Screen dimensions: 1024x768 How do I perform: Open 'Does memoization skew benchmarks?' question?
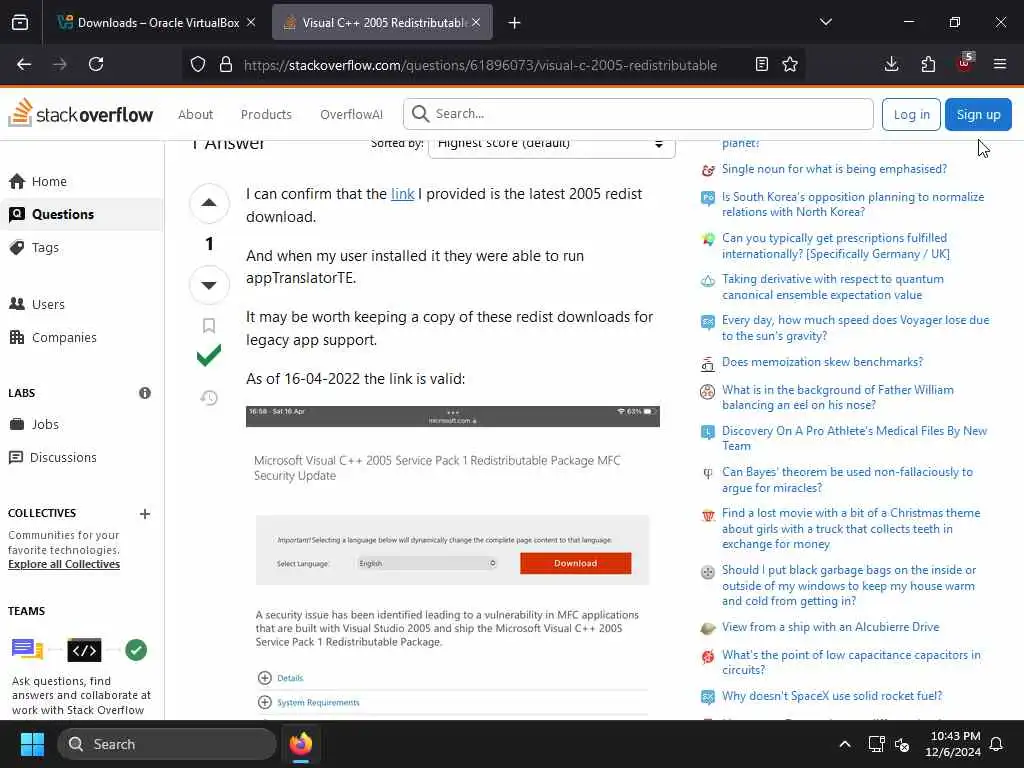(x=822, y=362)
